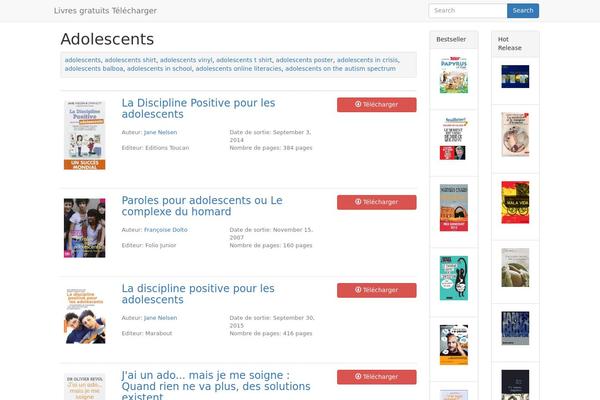Click 'Nombre de pages: 160 pages'
The image size is (600, 400).
click(271, 246)
